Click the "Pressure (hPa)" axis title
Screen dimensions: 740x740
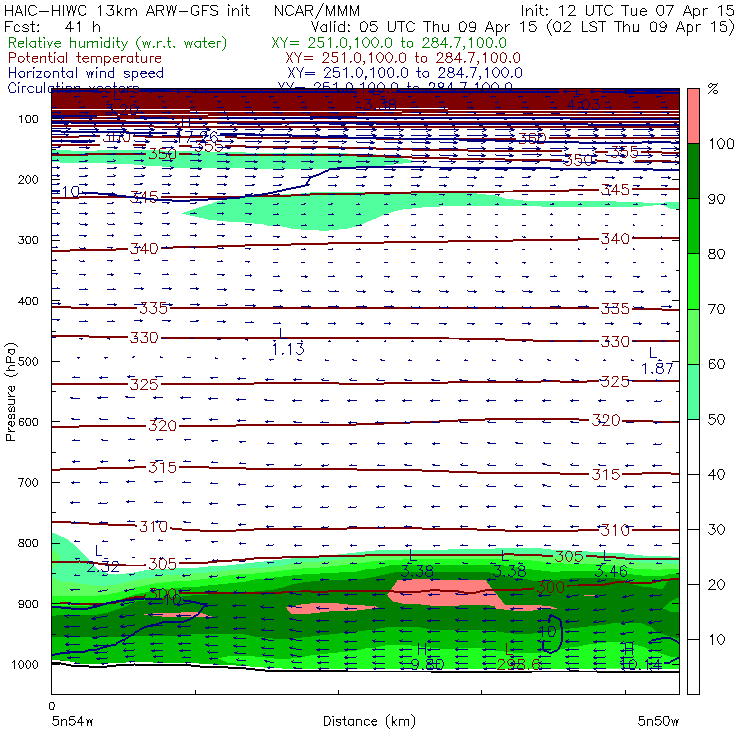click(10, 392)
